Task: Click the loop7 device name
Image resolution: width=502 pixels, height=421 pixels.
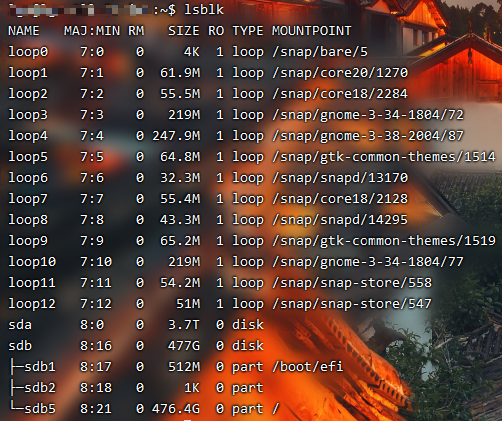Action: (x=28, y=199)
